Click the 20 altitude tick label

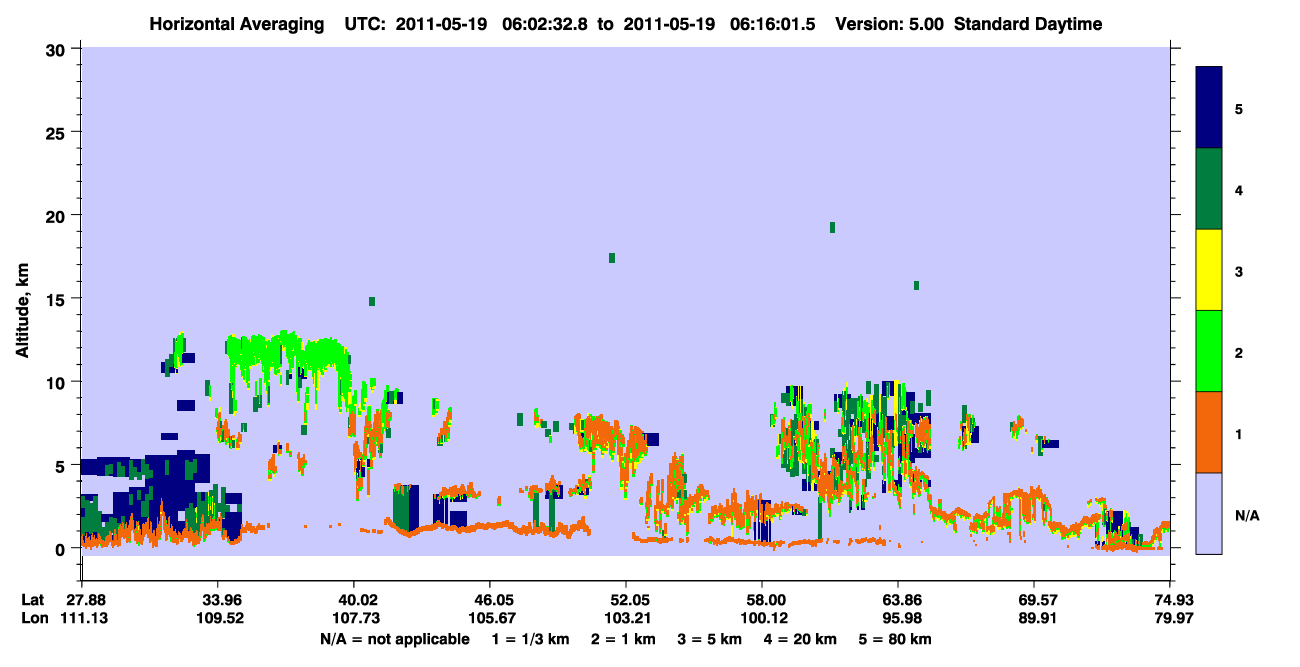point(57,215)
